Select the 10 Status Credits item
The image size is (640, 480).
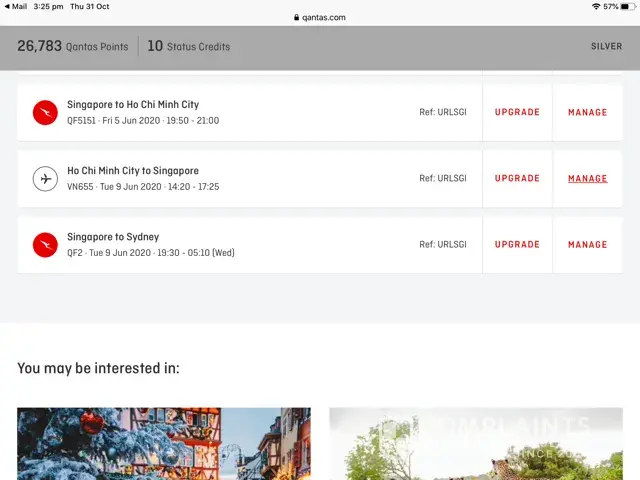point(188,46)
